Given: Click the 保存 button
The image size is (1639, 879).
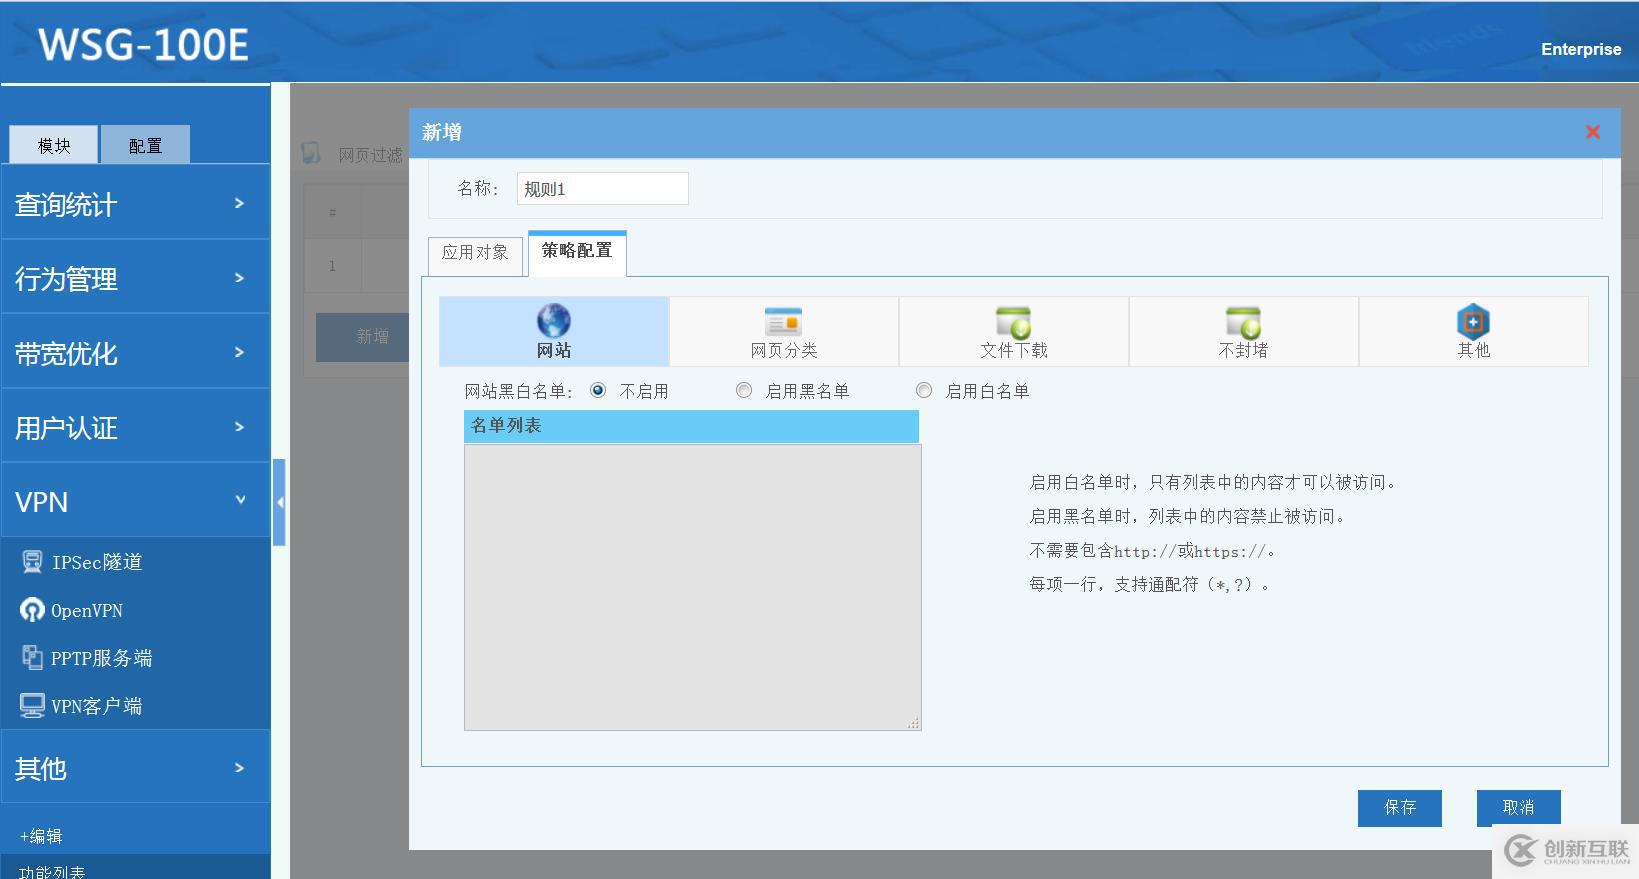Looking at the screenshot, I should tap(1399, 808).
